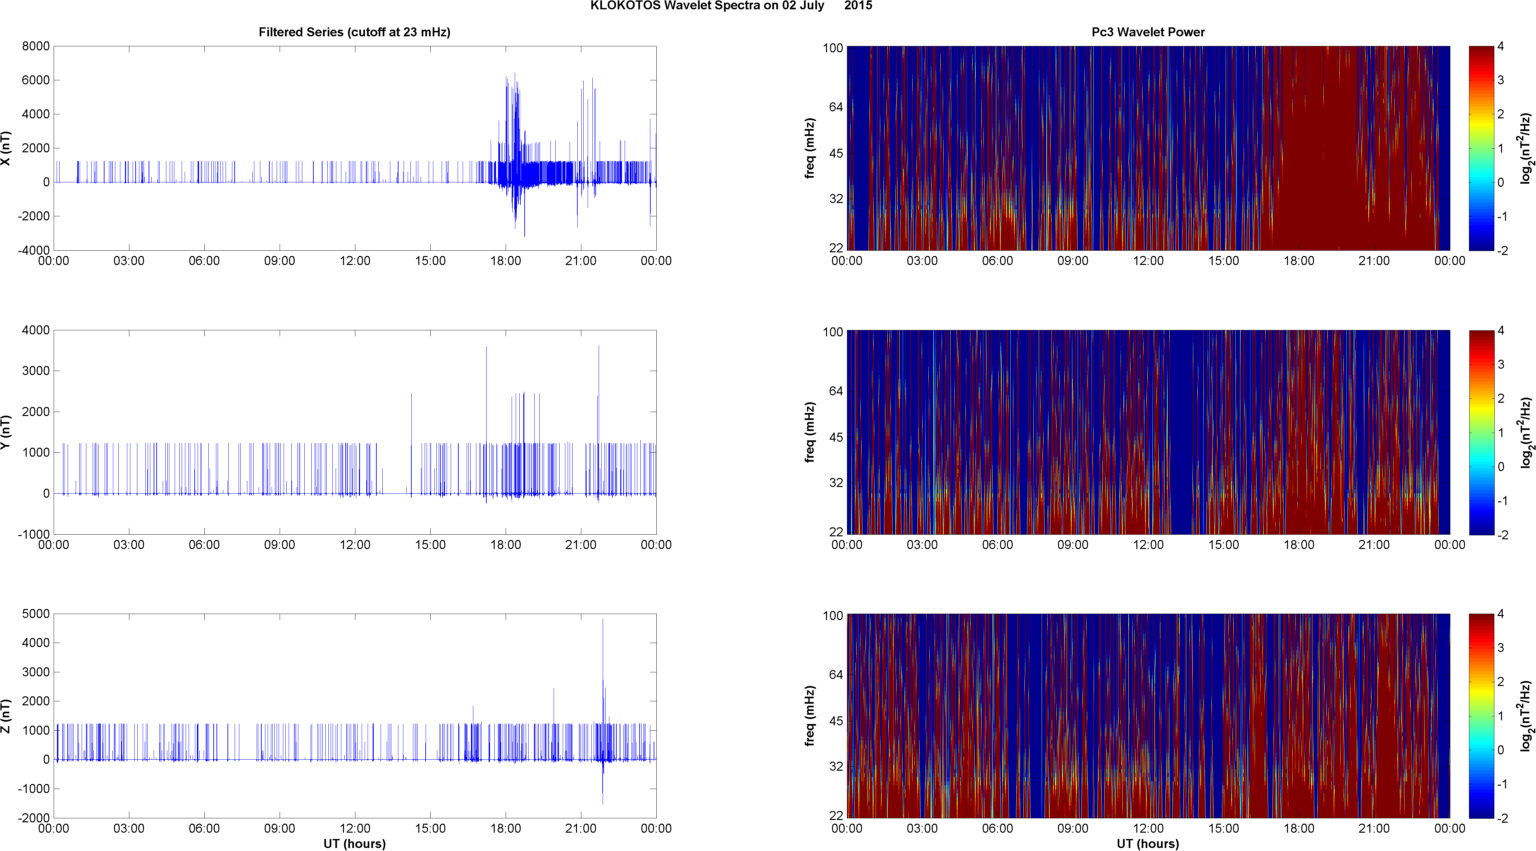Click the Pc3 Wavelet Power heading
Image resolution: width=1536 pixels, height=851 pixels.
pyautogui.click(x=1147, y=32)
